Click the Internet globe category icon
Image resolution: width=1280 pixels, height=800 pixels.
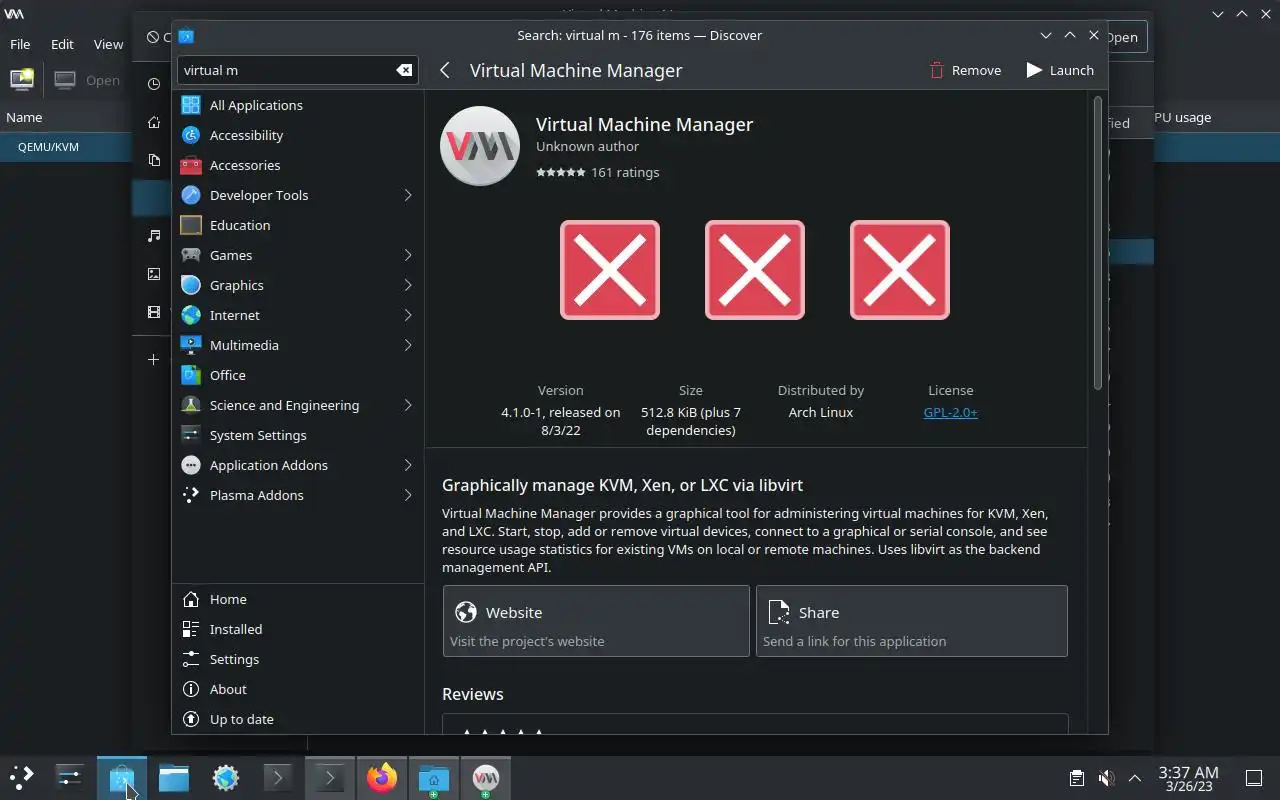191,315
